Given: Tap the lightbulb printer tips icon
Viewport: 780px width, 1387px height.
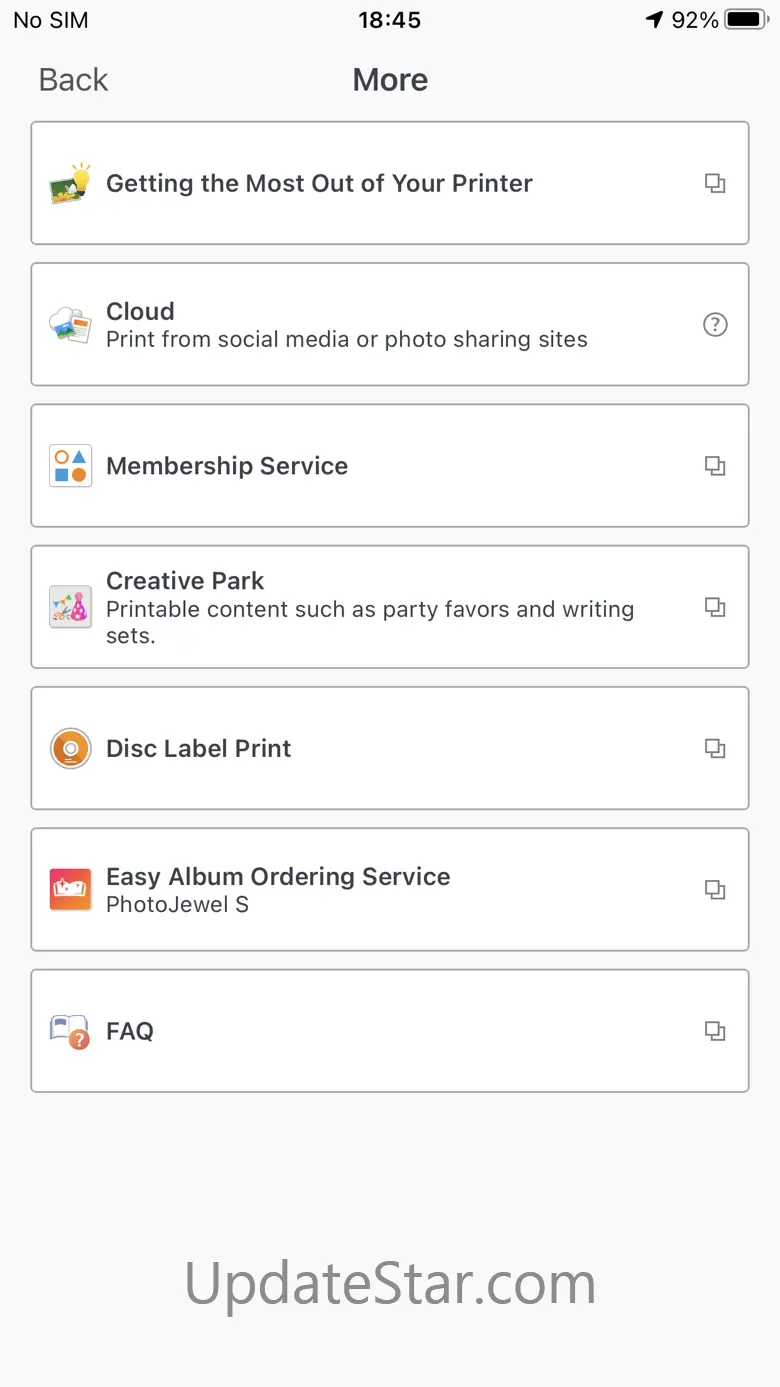Looking at the screenshot, I should coord(71,184).
